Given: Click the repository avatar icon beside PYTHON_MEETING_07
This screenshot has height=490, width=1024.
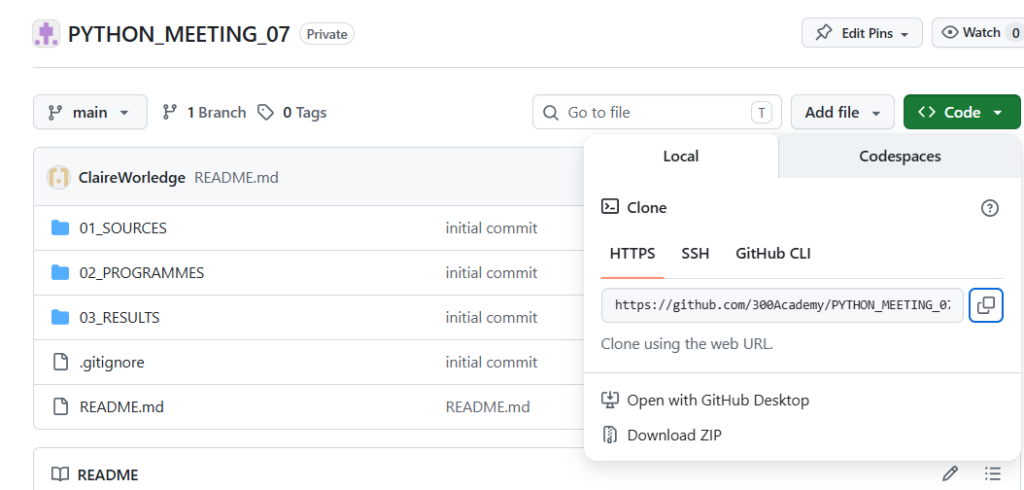Looking at the screenshot, I should point(46,34).
